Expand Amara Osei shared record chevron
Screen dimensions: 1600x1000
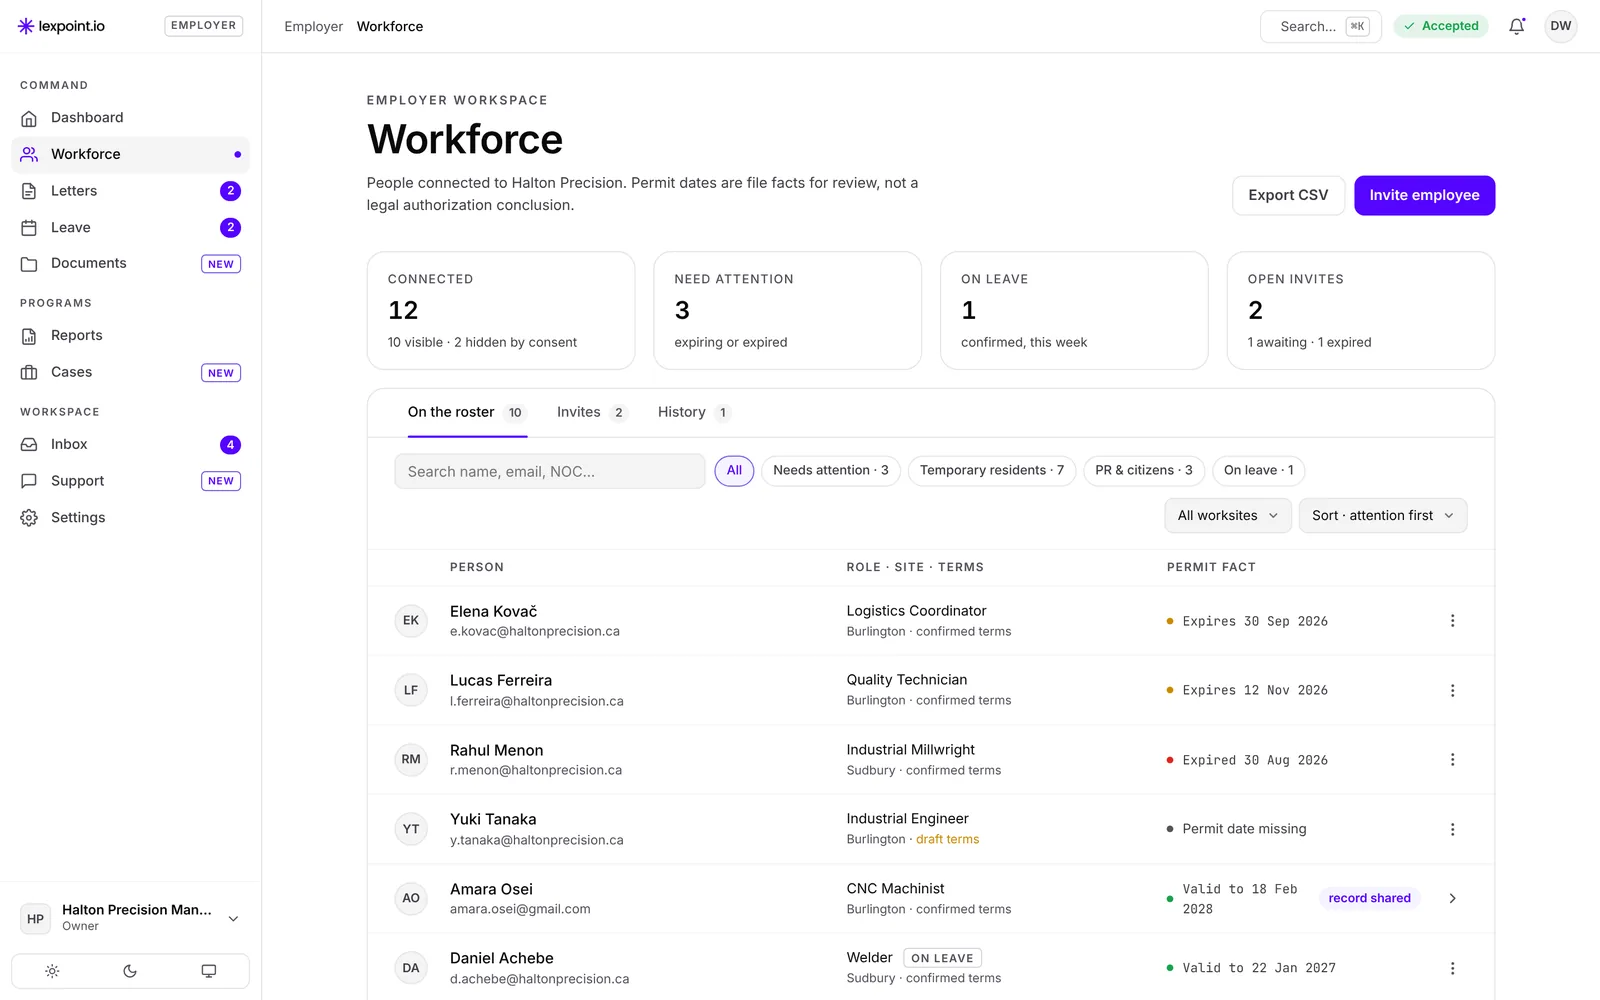tap(1452, 899)
